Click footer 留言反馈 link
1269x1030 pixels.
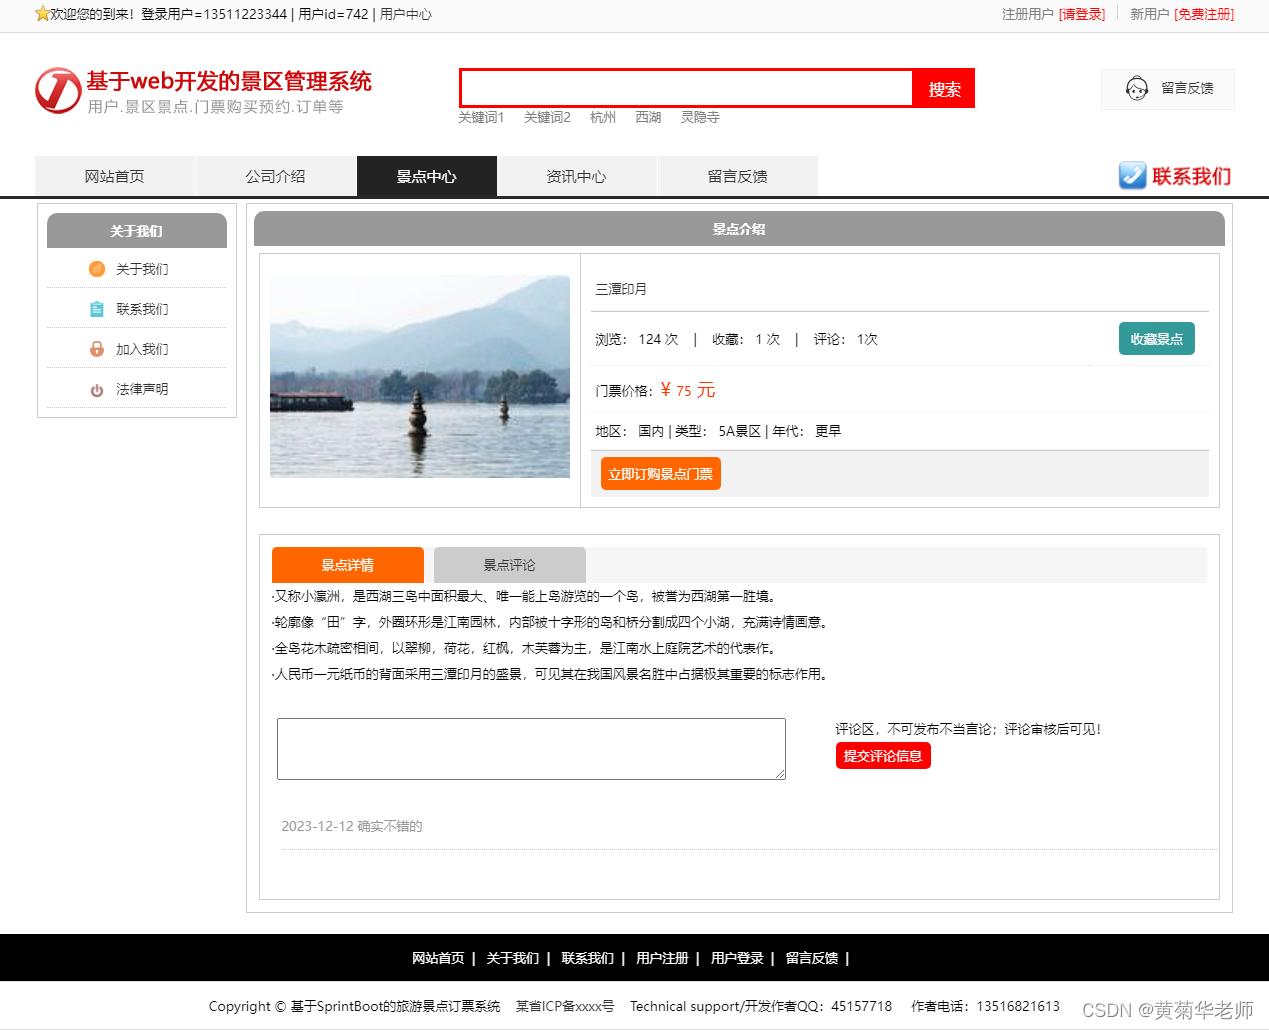click(x=812, y=958)
